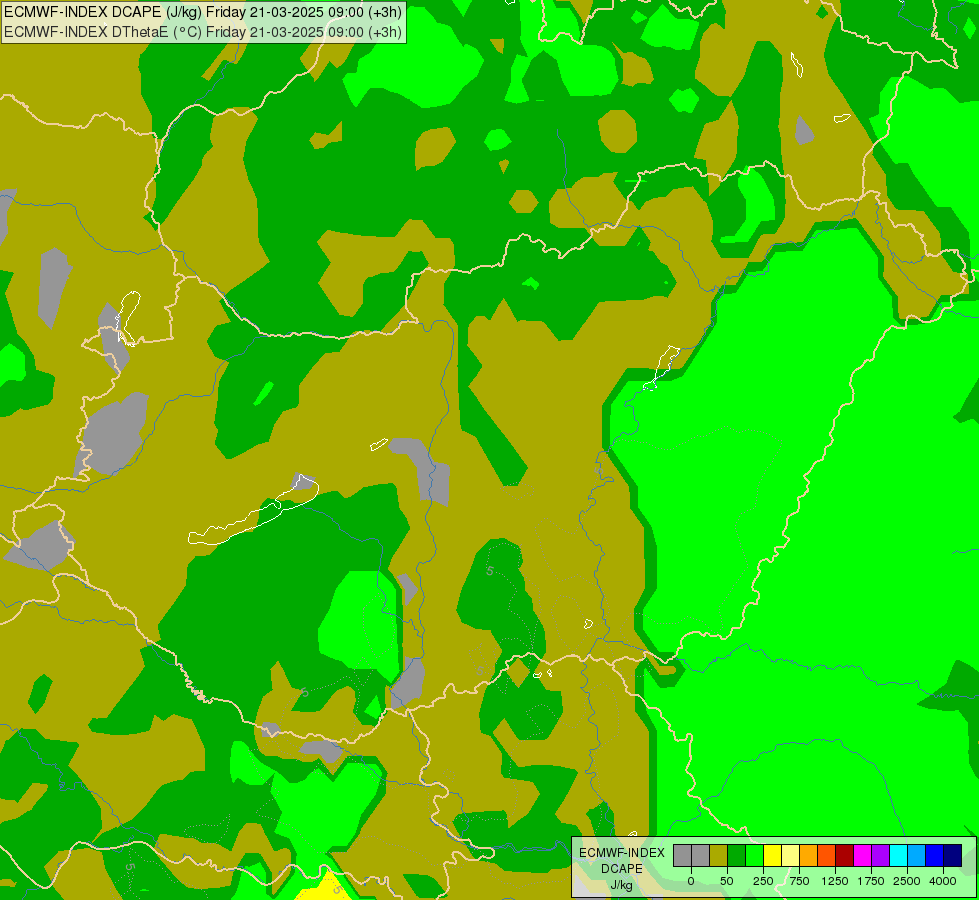Click the J/kg unit label in the legend
The image size is (979, 900).
pos(622,885)
